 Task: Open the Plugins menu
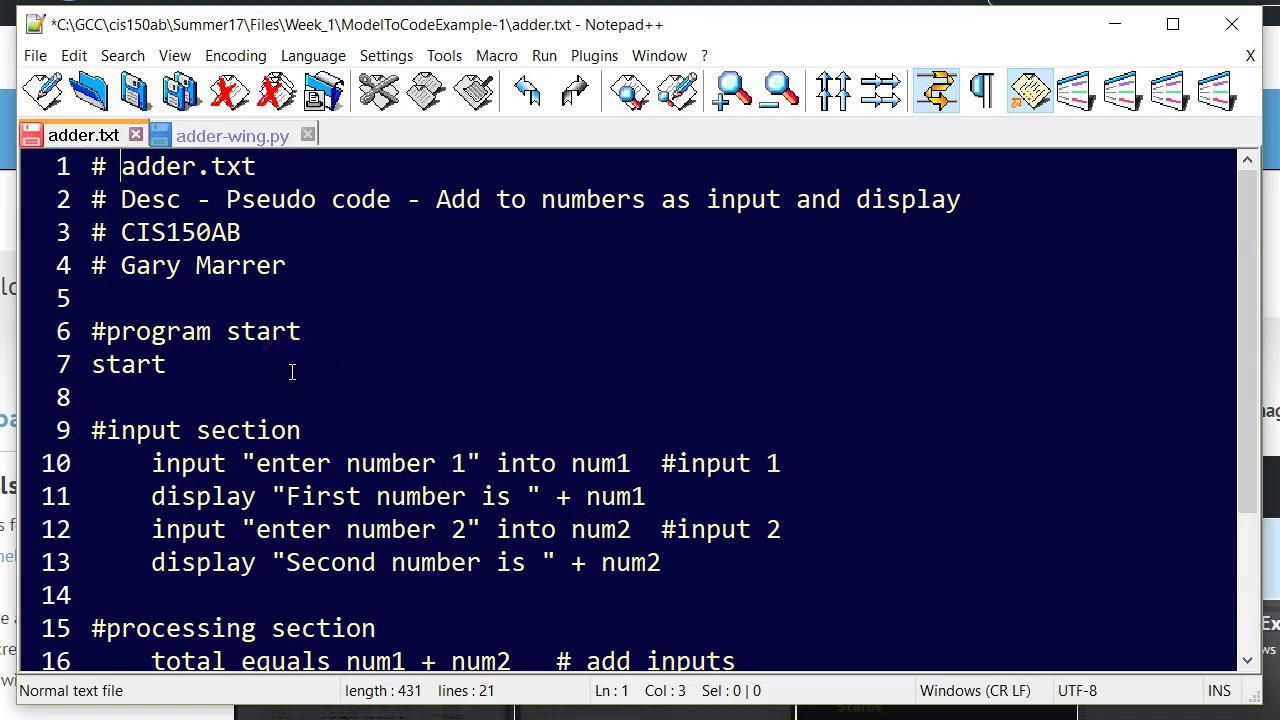point(594,56)
